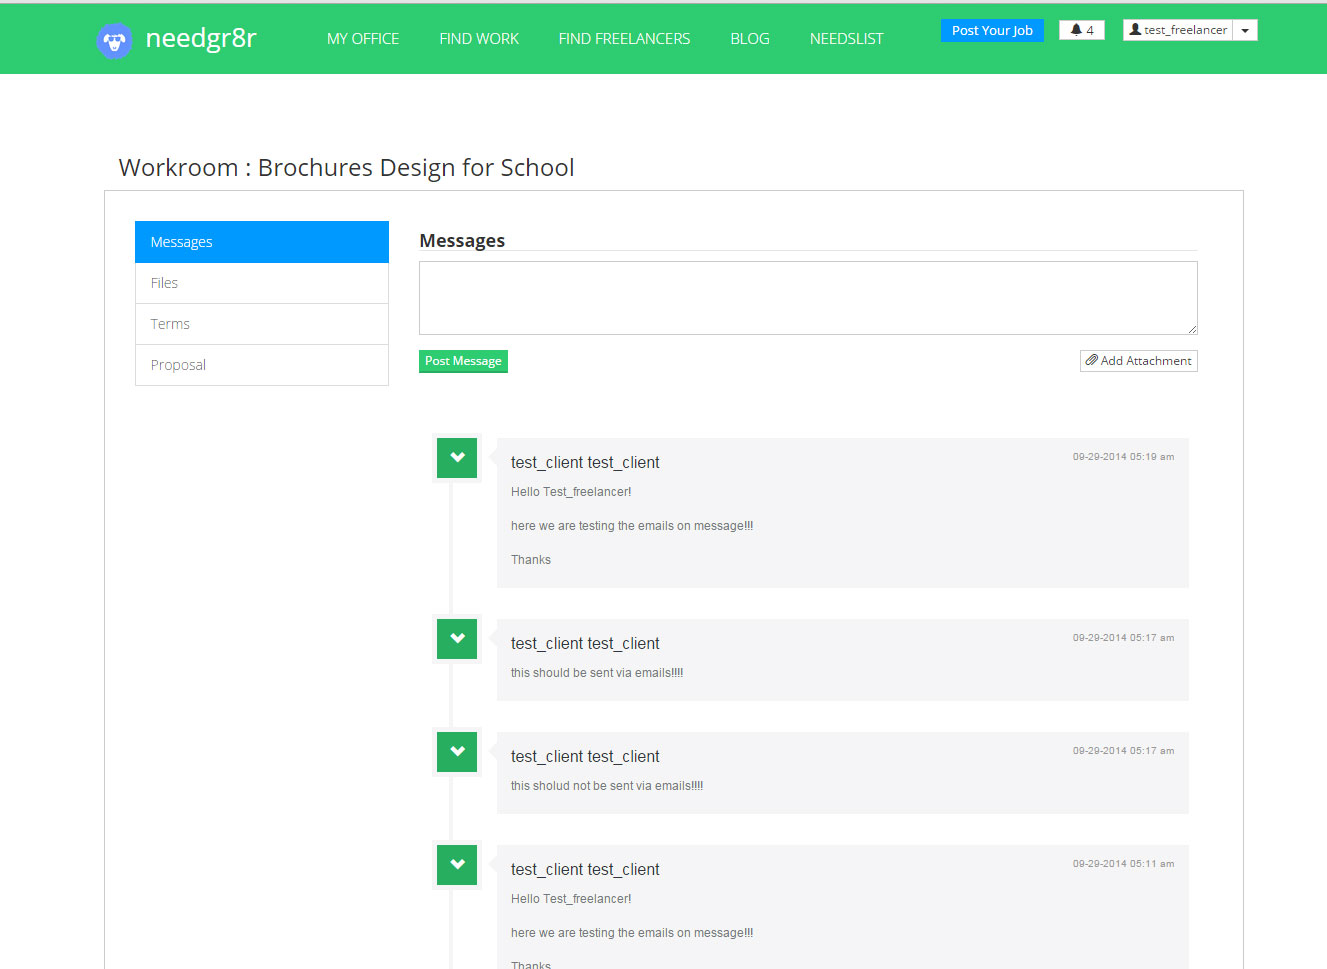This screenshot has width=1327, height=969.
Task: Open the BLOG link
Action: (x=749, y=39)
